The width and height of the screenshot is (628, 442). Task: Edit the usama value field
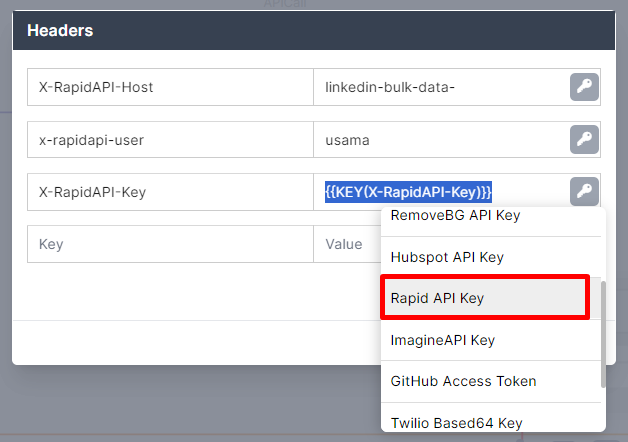pyautogui.click(x=441, y=140)
